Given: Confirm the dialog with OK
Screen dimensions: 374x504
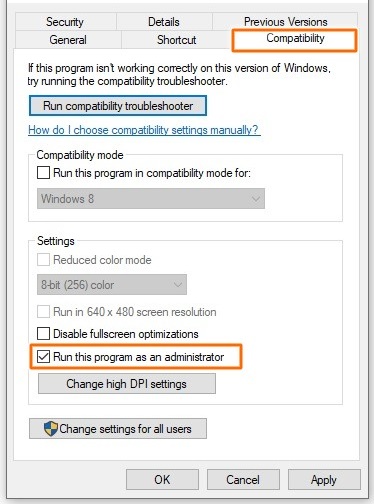Looking at the screenshot, I should (x=162, y=480).
